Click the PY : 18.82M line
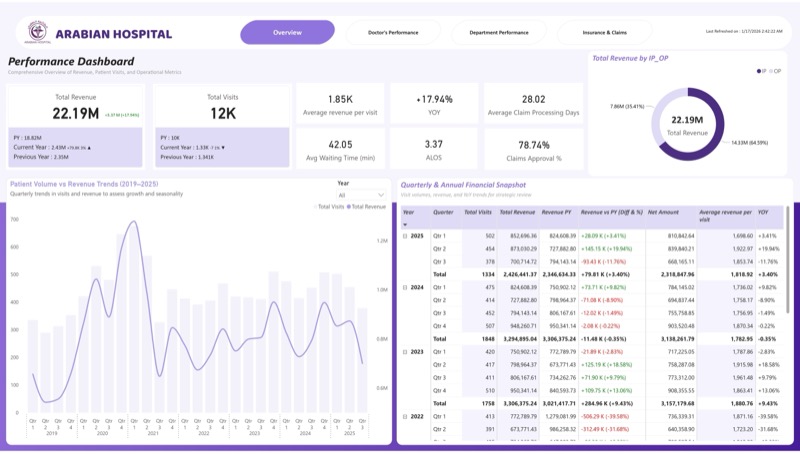The image size is (800, 454). pos(28,138)
